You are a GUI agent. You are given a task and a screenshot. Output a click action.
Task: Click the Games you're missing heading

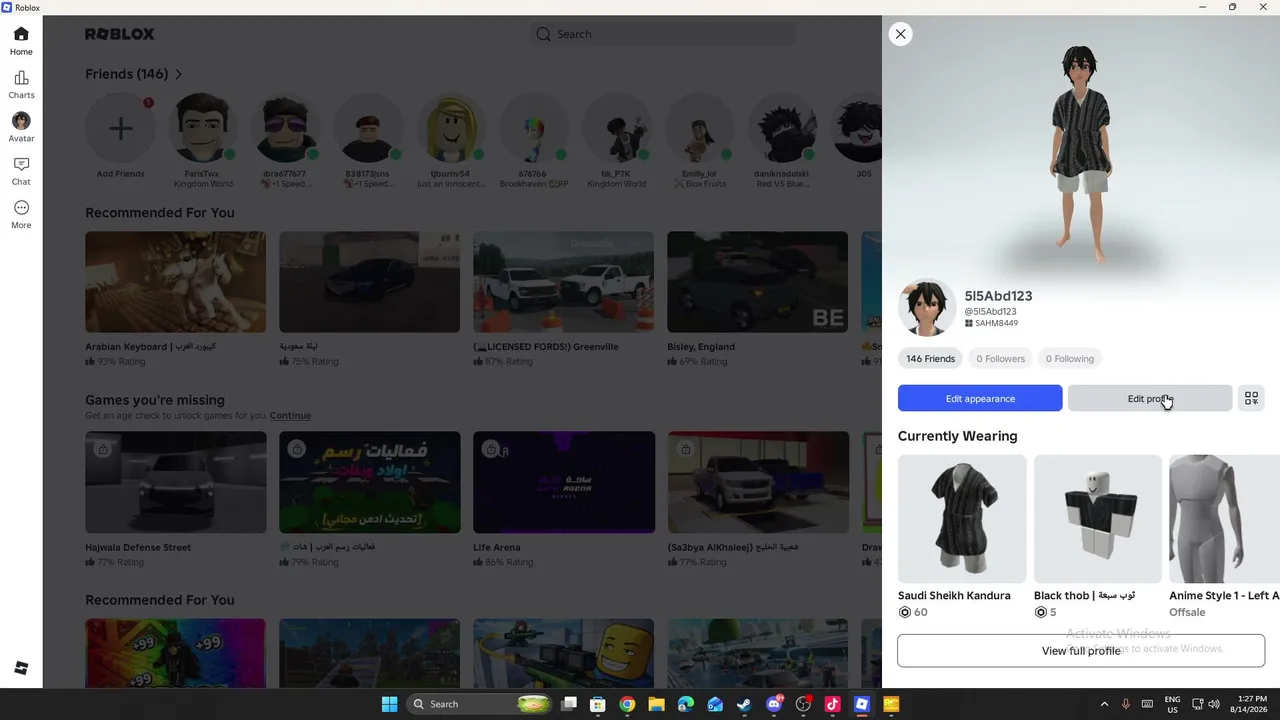coord(155,400)
